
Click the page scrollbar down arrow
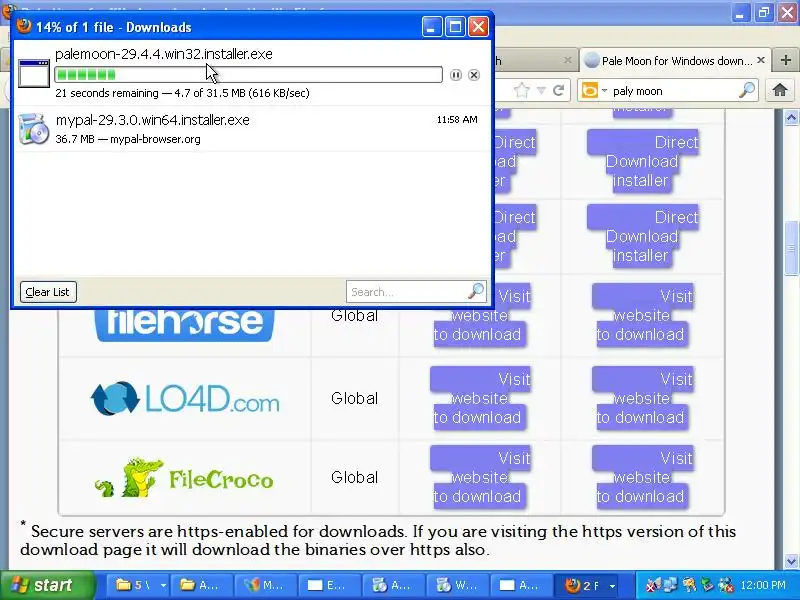coord(791,561)
